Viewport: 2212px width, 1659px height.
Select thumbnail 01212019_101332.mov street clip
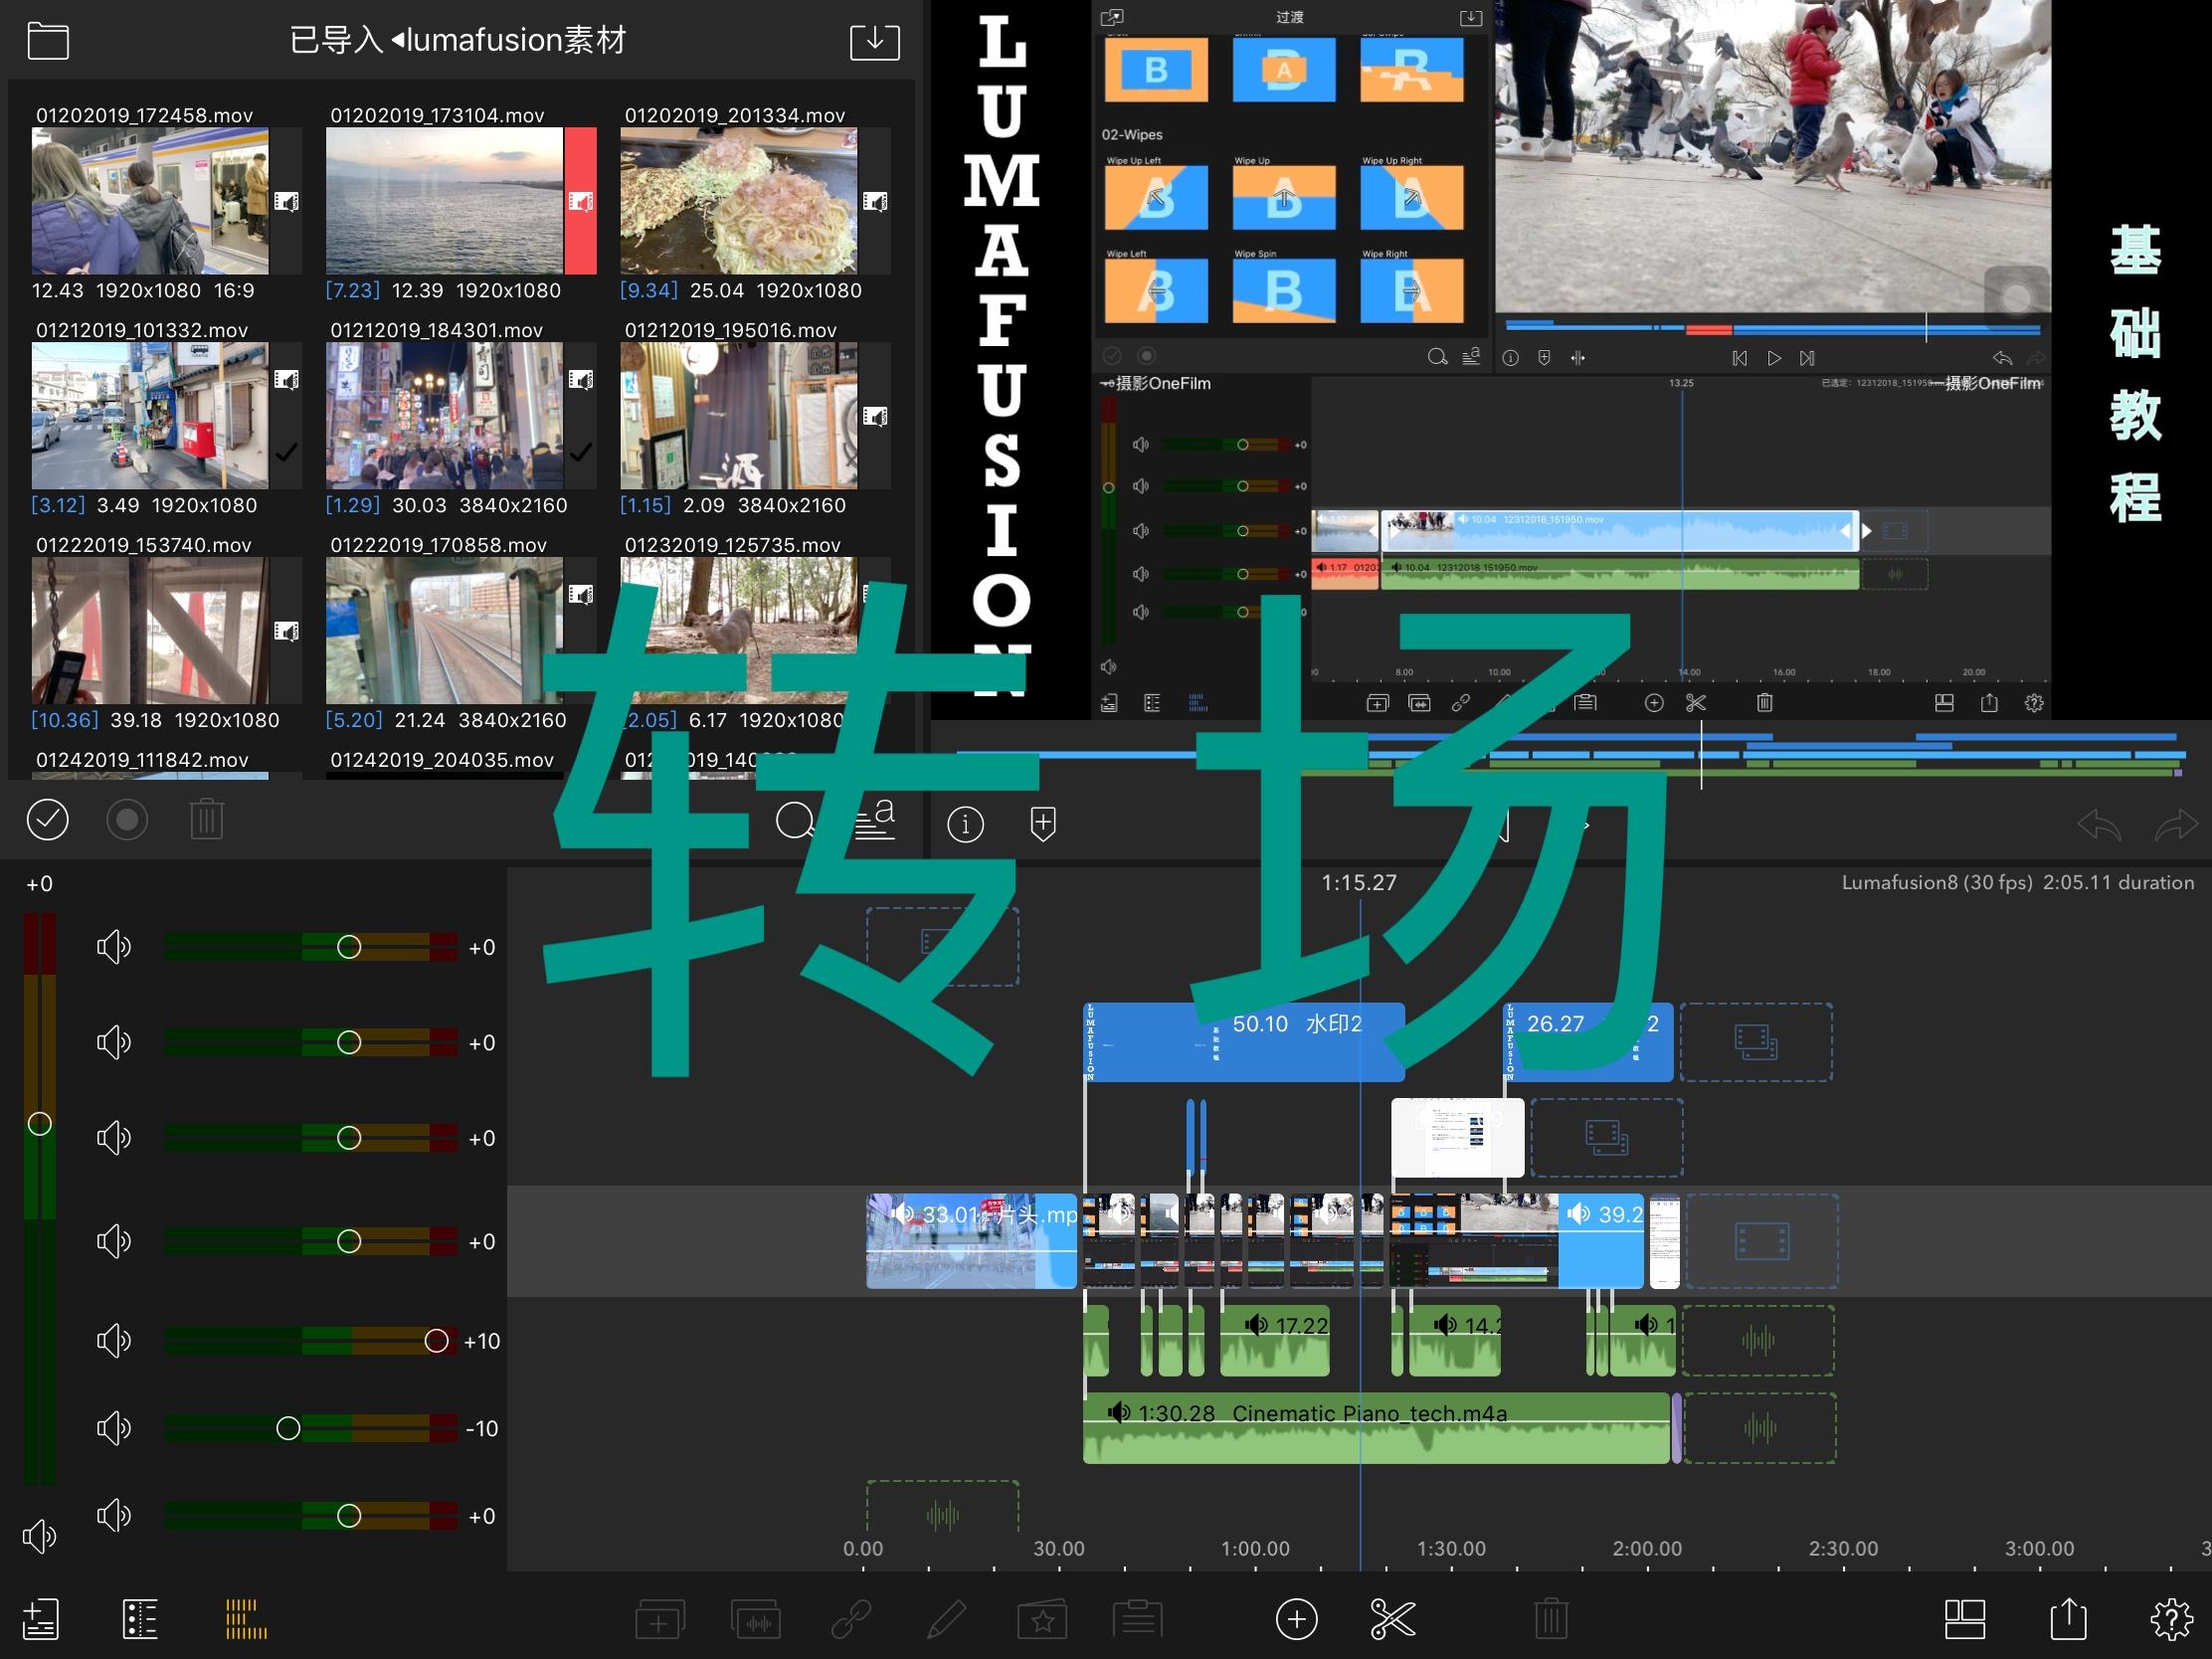(x=150, y=415)
